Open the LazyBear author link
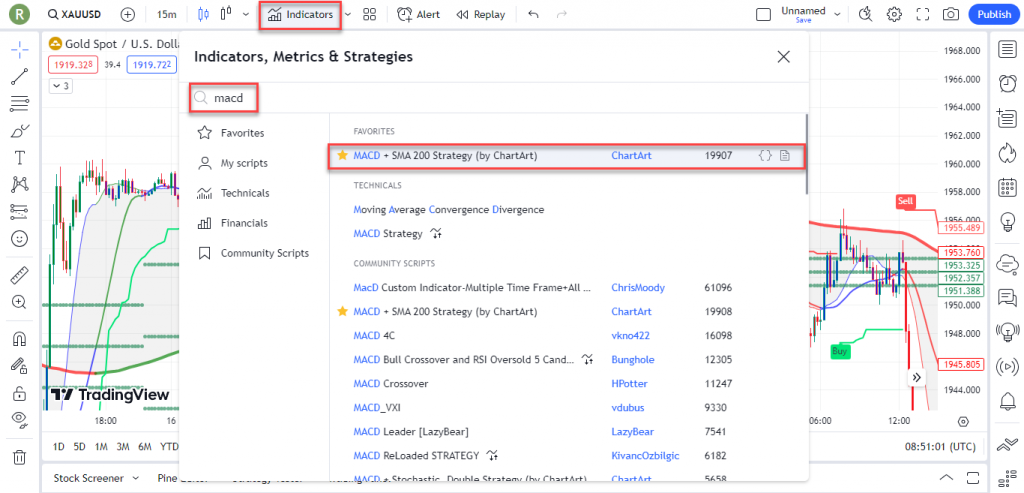1024x493 pixels. (x=632, y=432)
